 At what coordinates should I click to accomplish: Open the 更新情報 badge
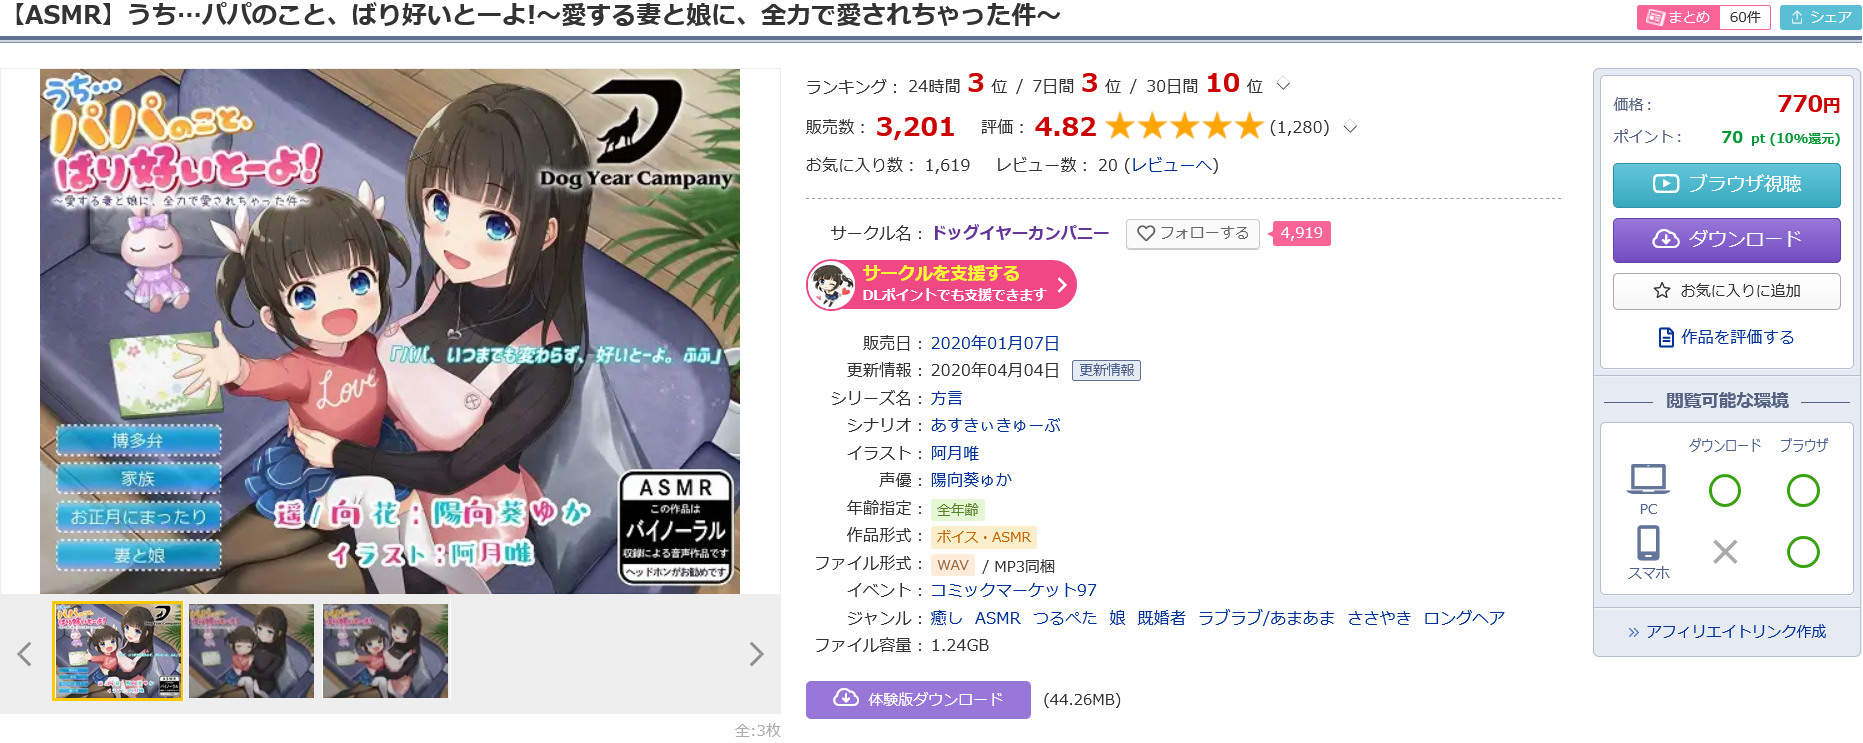(x=1106, y=370)
